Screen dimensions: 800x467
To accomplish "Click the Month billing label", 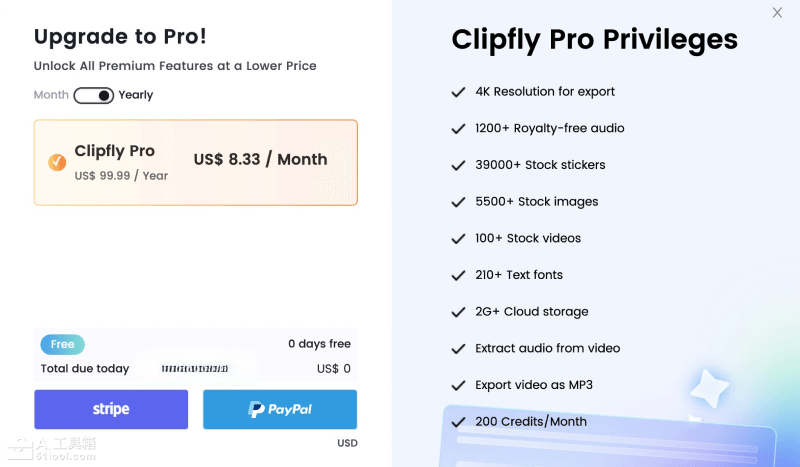I will (51, 95).
